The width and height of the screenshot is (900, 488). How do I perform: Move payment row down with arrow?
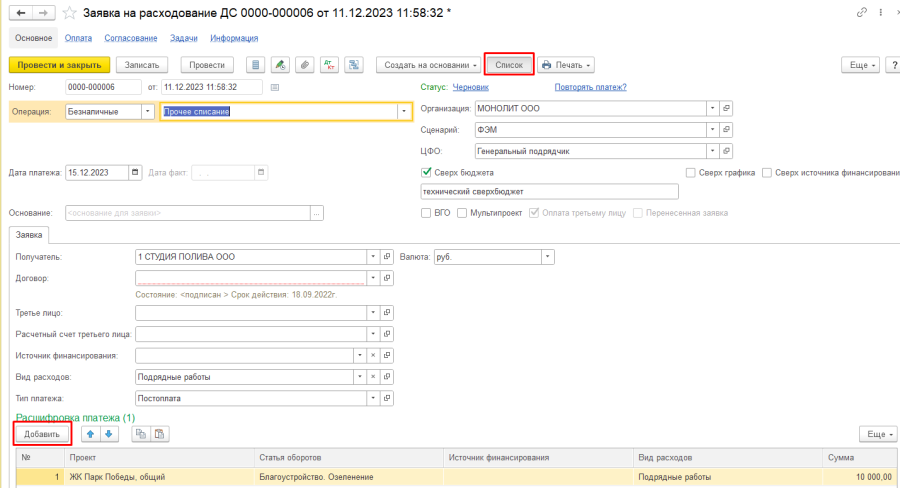[109, 433]
